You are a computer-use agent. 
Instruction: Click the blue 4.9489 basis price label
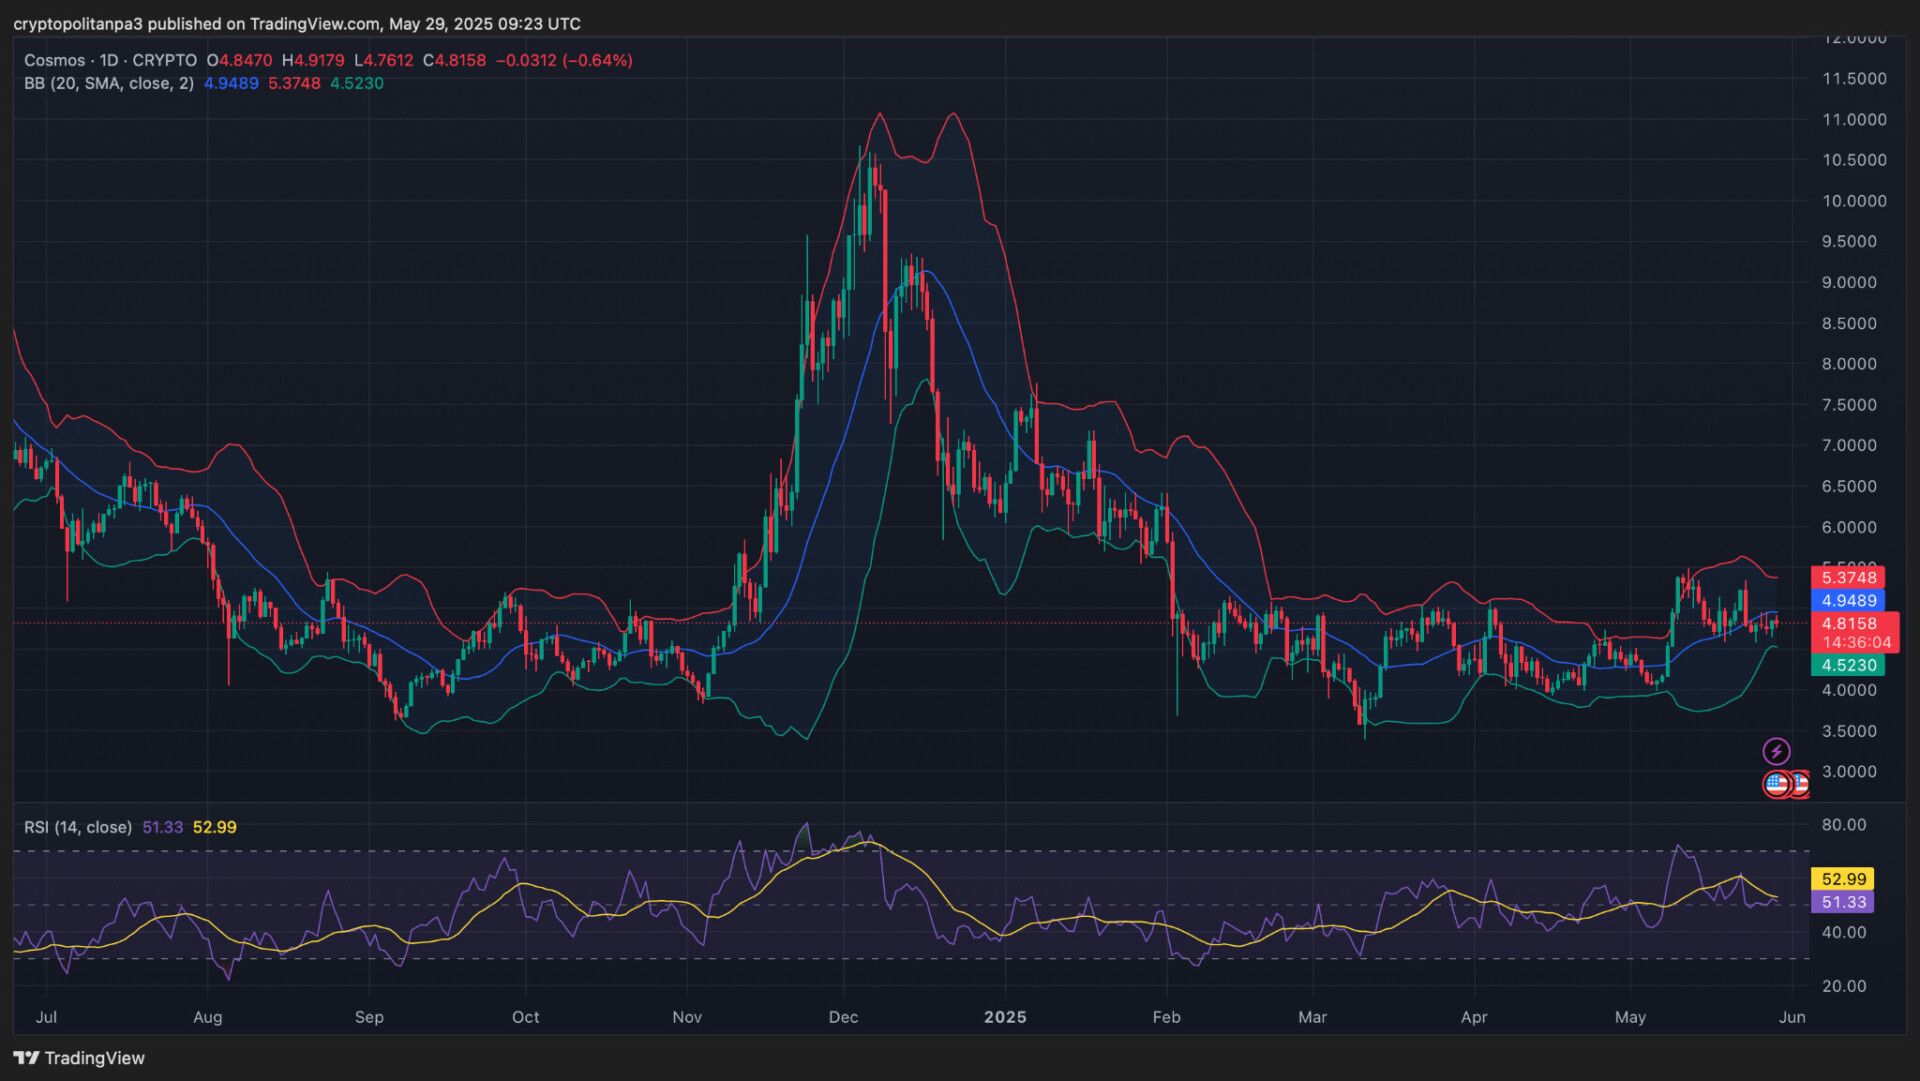(1848, 601)
